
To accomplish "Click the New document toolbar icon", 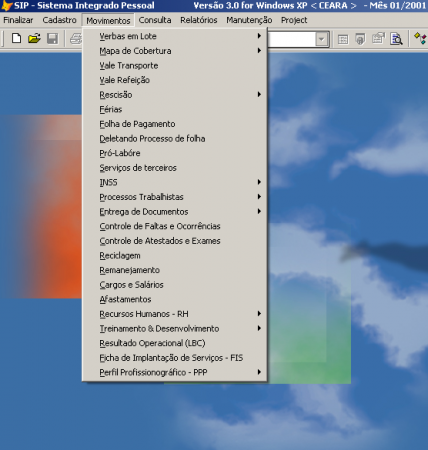I will [x=16, y=39].
